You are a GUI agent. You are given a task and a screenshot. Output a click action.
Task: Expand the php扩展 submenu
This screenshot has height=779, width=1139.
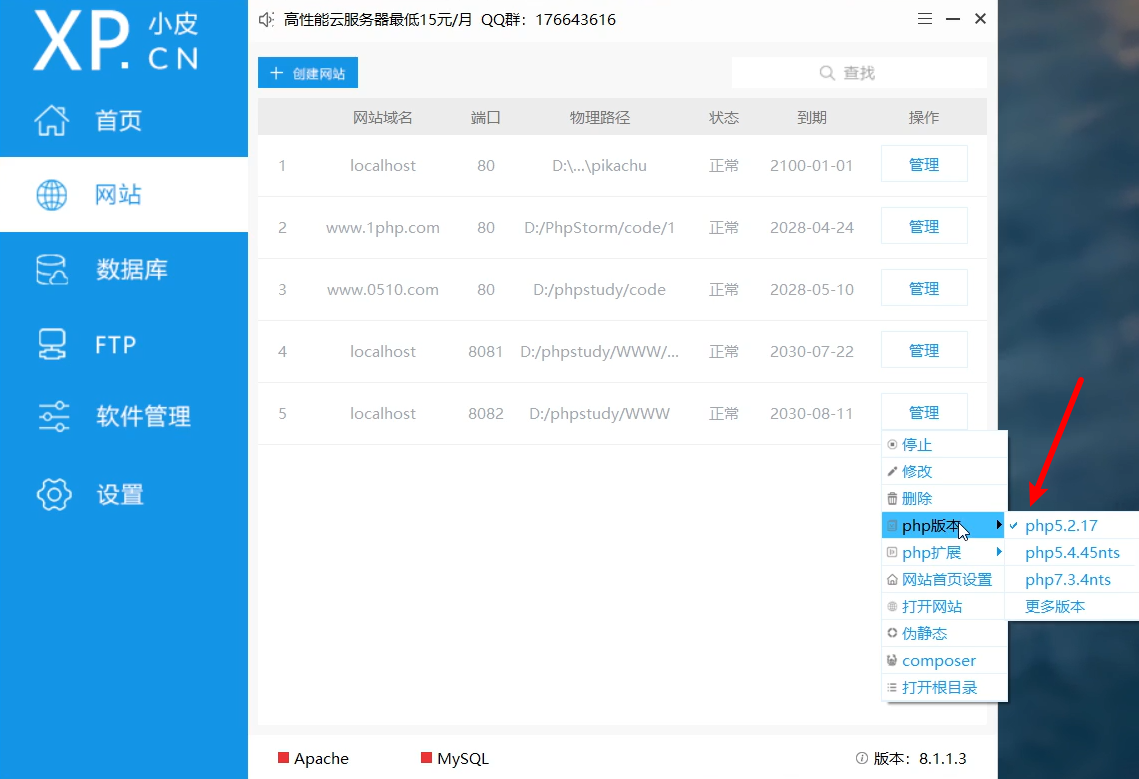click(930, 552)
